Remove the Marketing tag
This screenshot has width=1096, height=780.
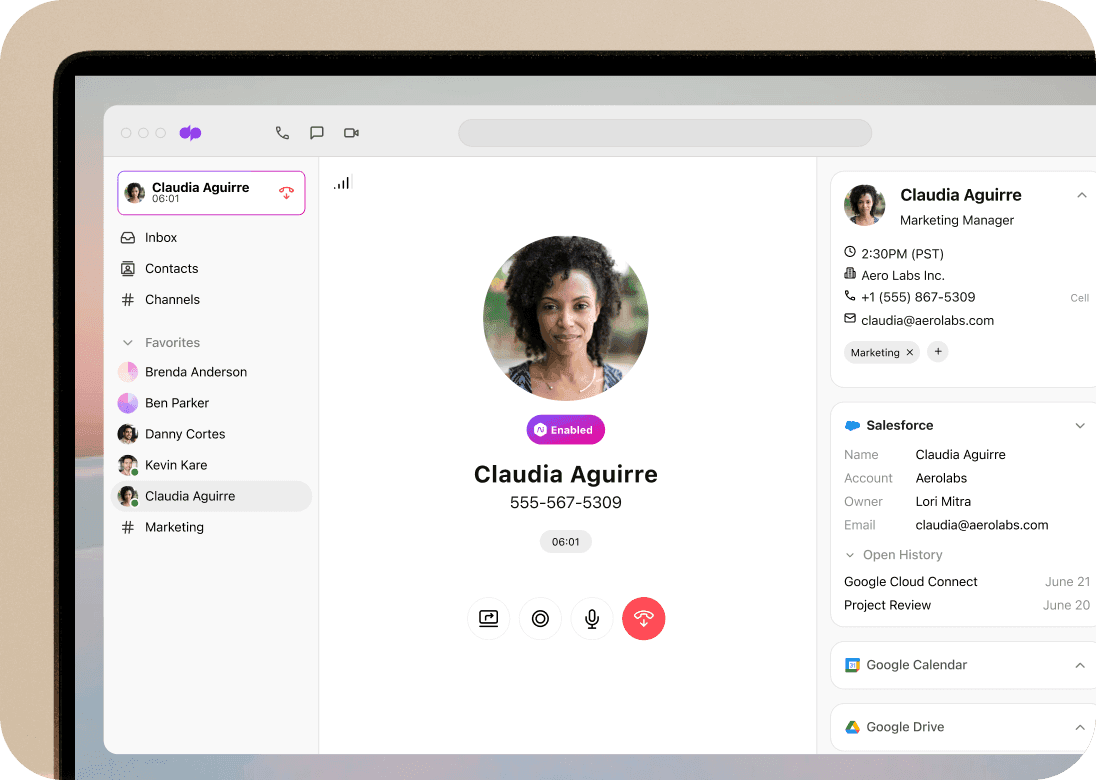pos(909,353)
